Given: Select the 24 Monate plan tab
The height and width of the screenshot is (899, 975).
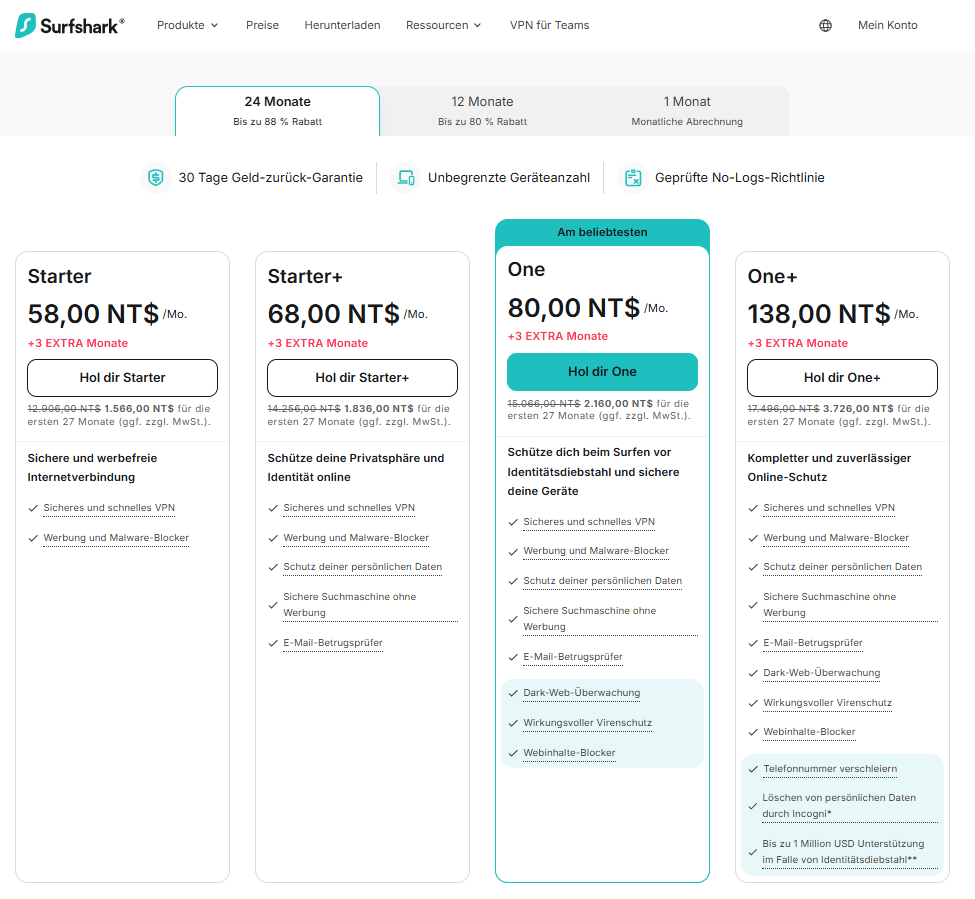Looking at the screenshot, I should 277,110.
